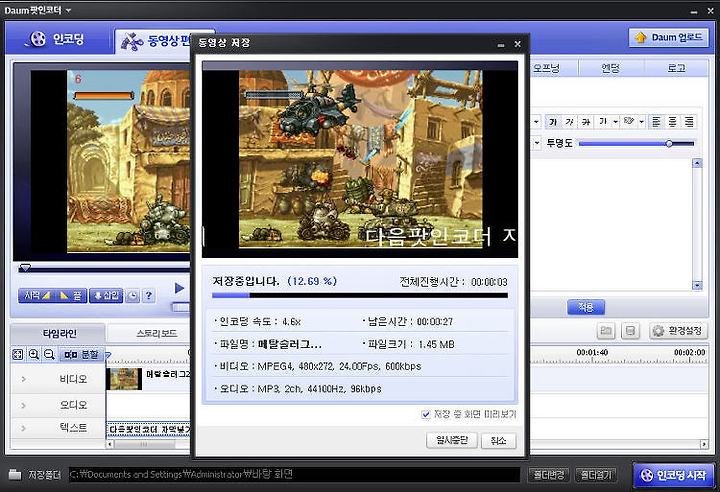Open the font size dropdown left of bold
This screenshot has height=492, width=720.
coord(536,122)
